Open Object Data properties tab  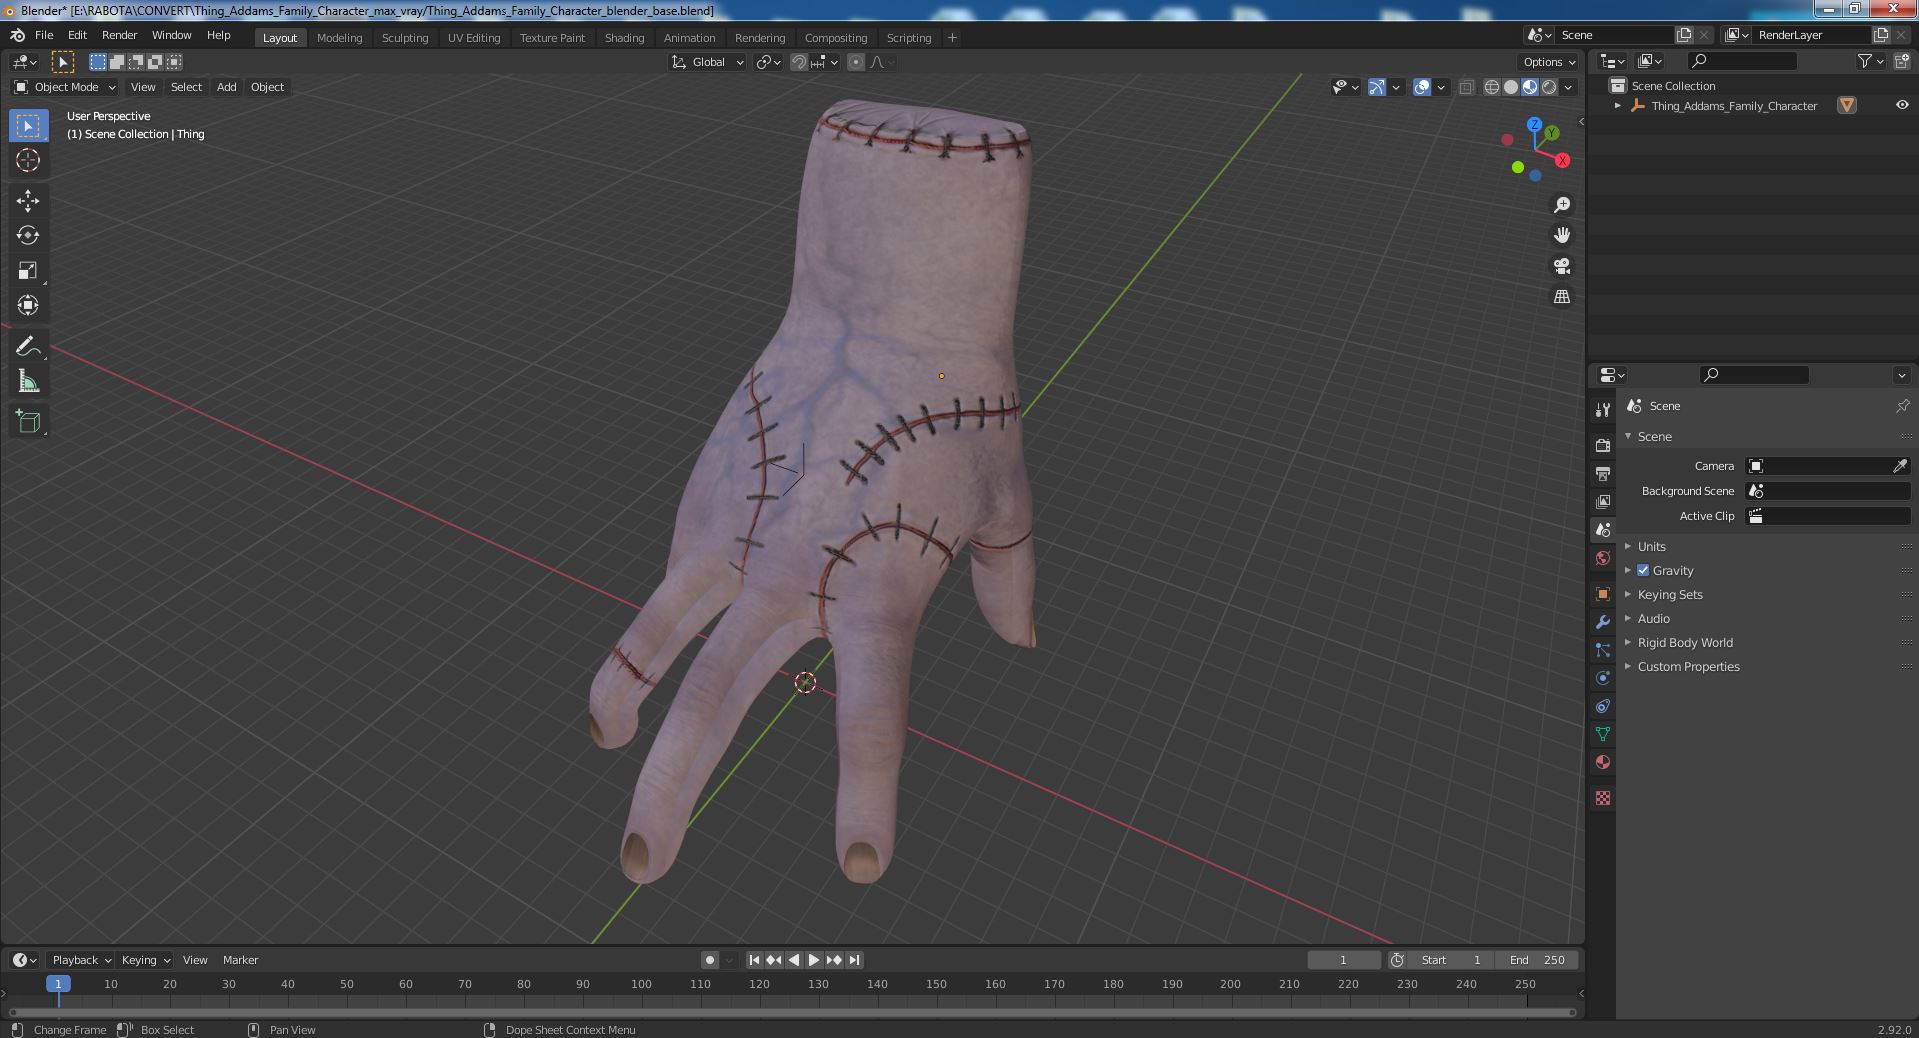click(1603, 734)
